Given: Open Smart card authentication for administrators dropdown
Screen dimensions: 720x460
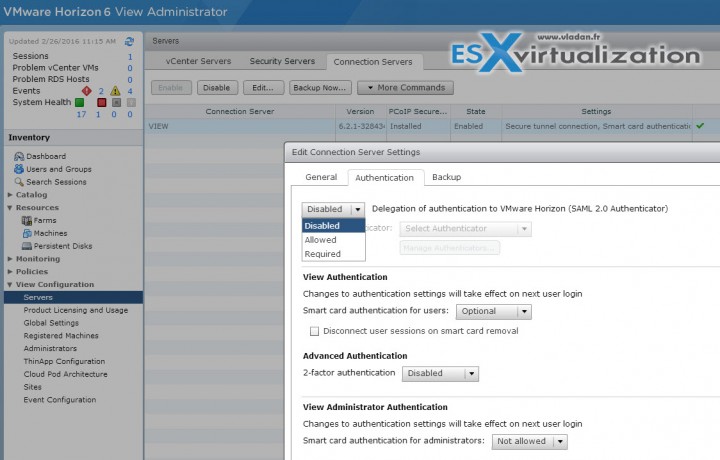Looking at the screenshot, I should [x=529, y=441].
